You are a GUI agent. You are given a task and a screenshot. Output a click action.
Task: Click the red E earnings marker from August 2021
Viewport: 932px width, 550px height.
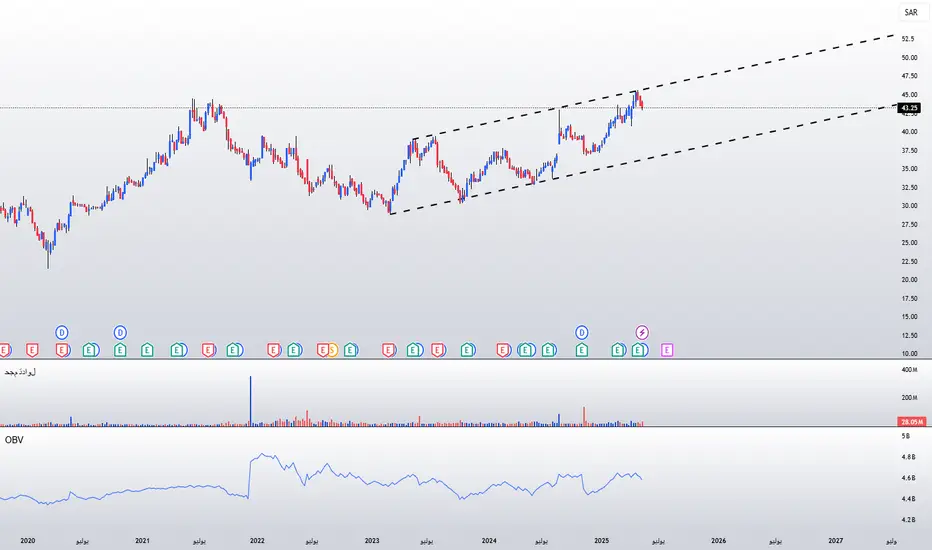pyautogui.click(x=208, y=350)
